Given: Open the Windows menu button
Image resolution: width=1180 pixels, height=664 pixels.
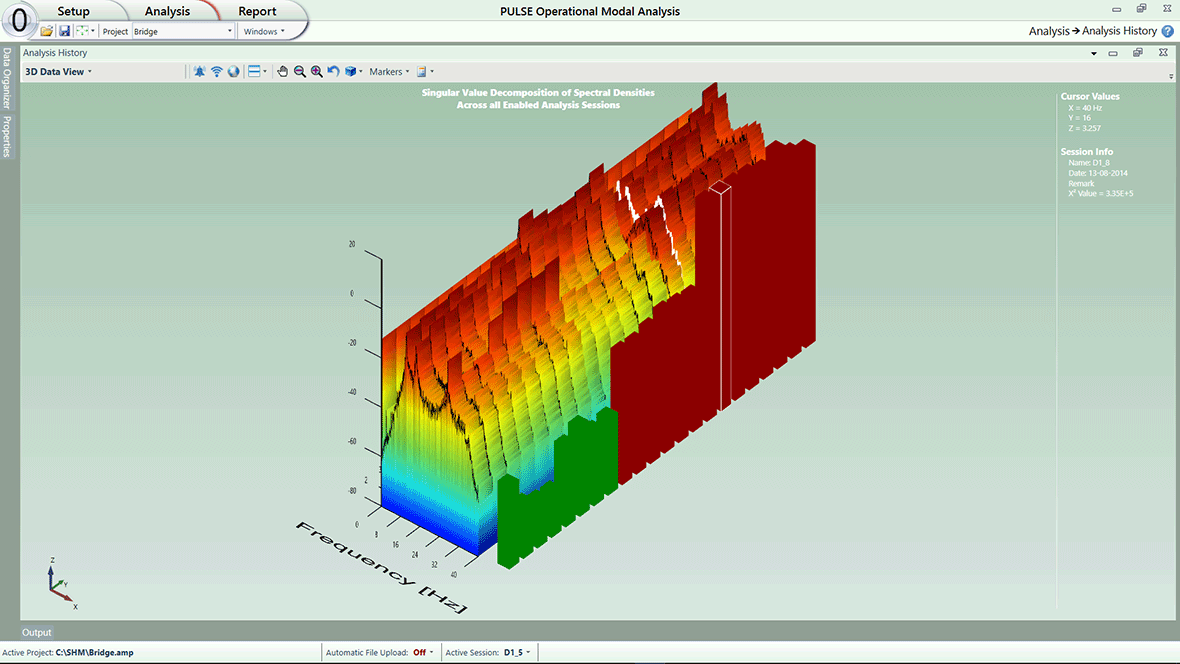Looking at the screenshot, I should (264, 31).
